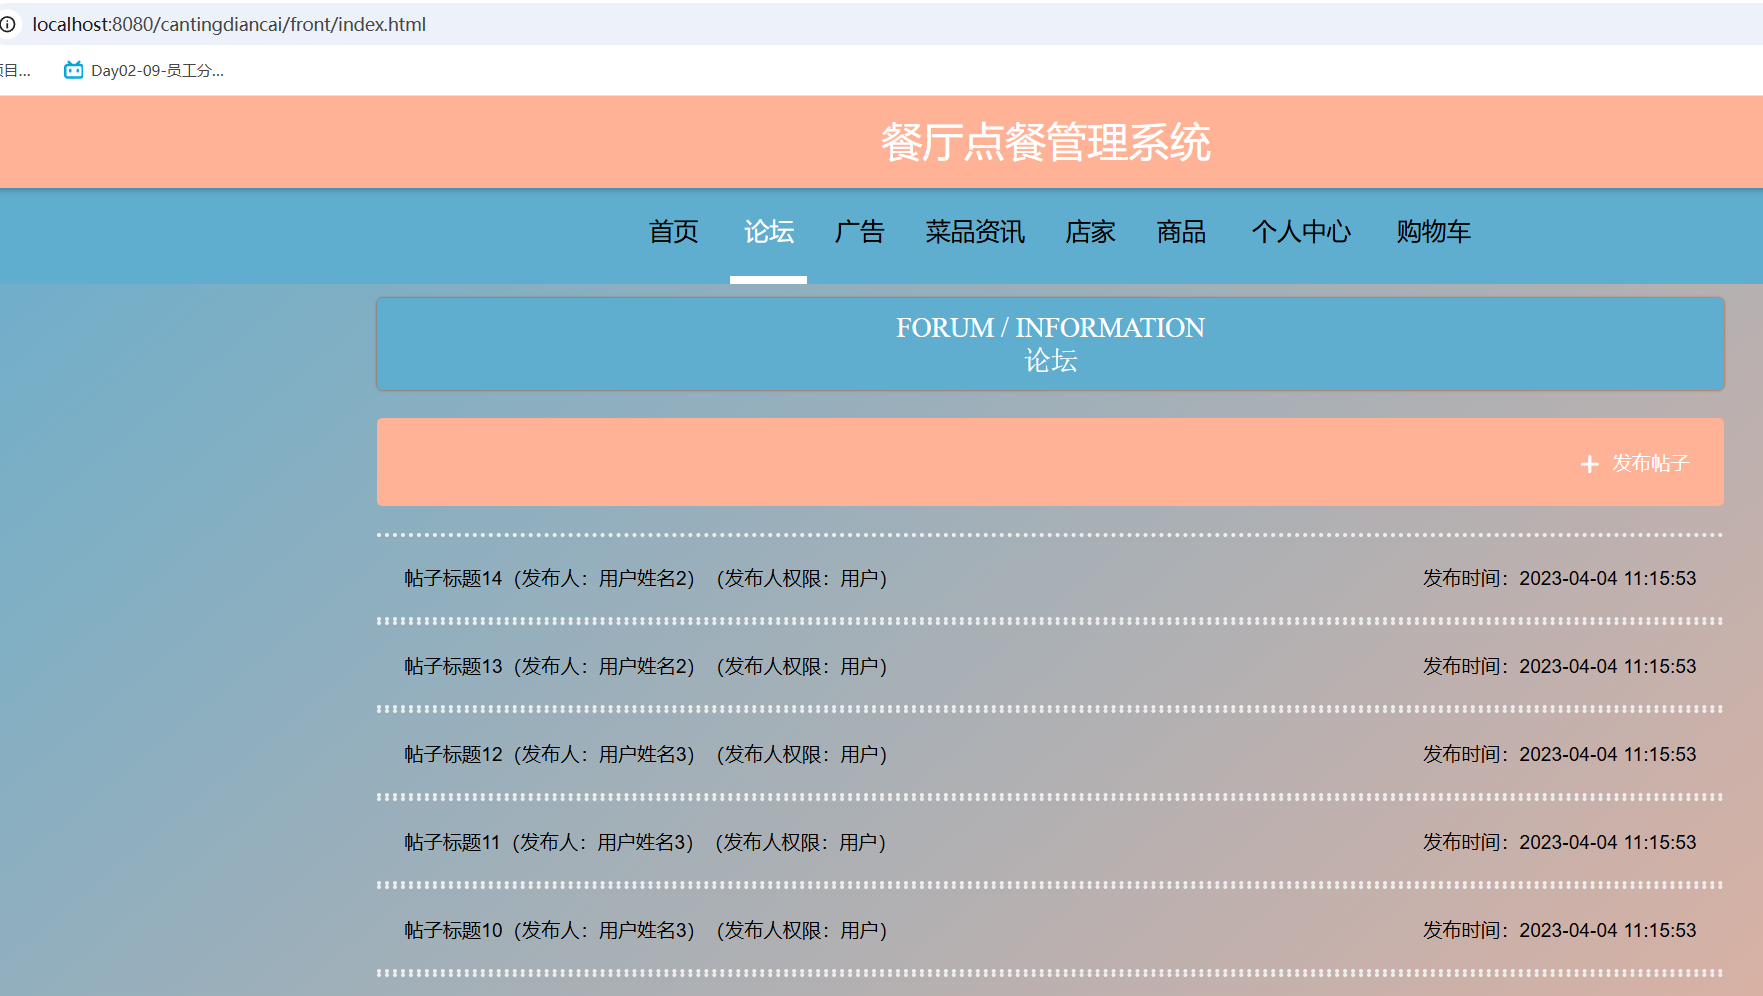The image size is (1763, 996).
Task: Click the plus icon beside 发布帖子
Action: (1589, 464)
